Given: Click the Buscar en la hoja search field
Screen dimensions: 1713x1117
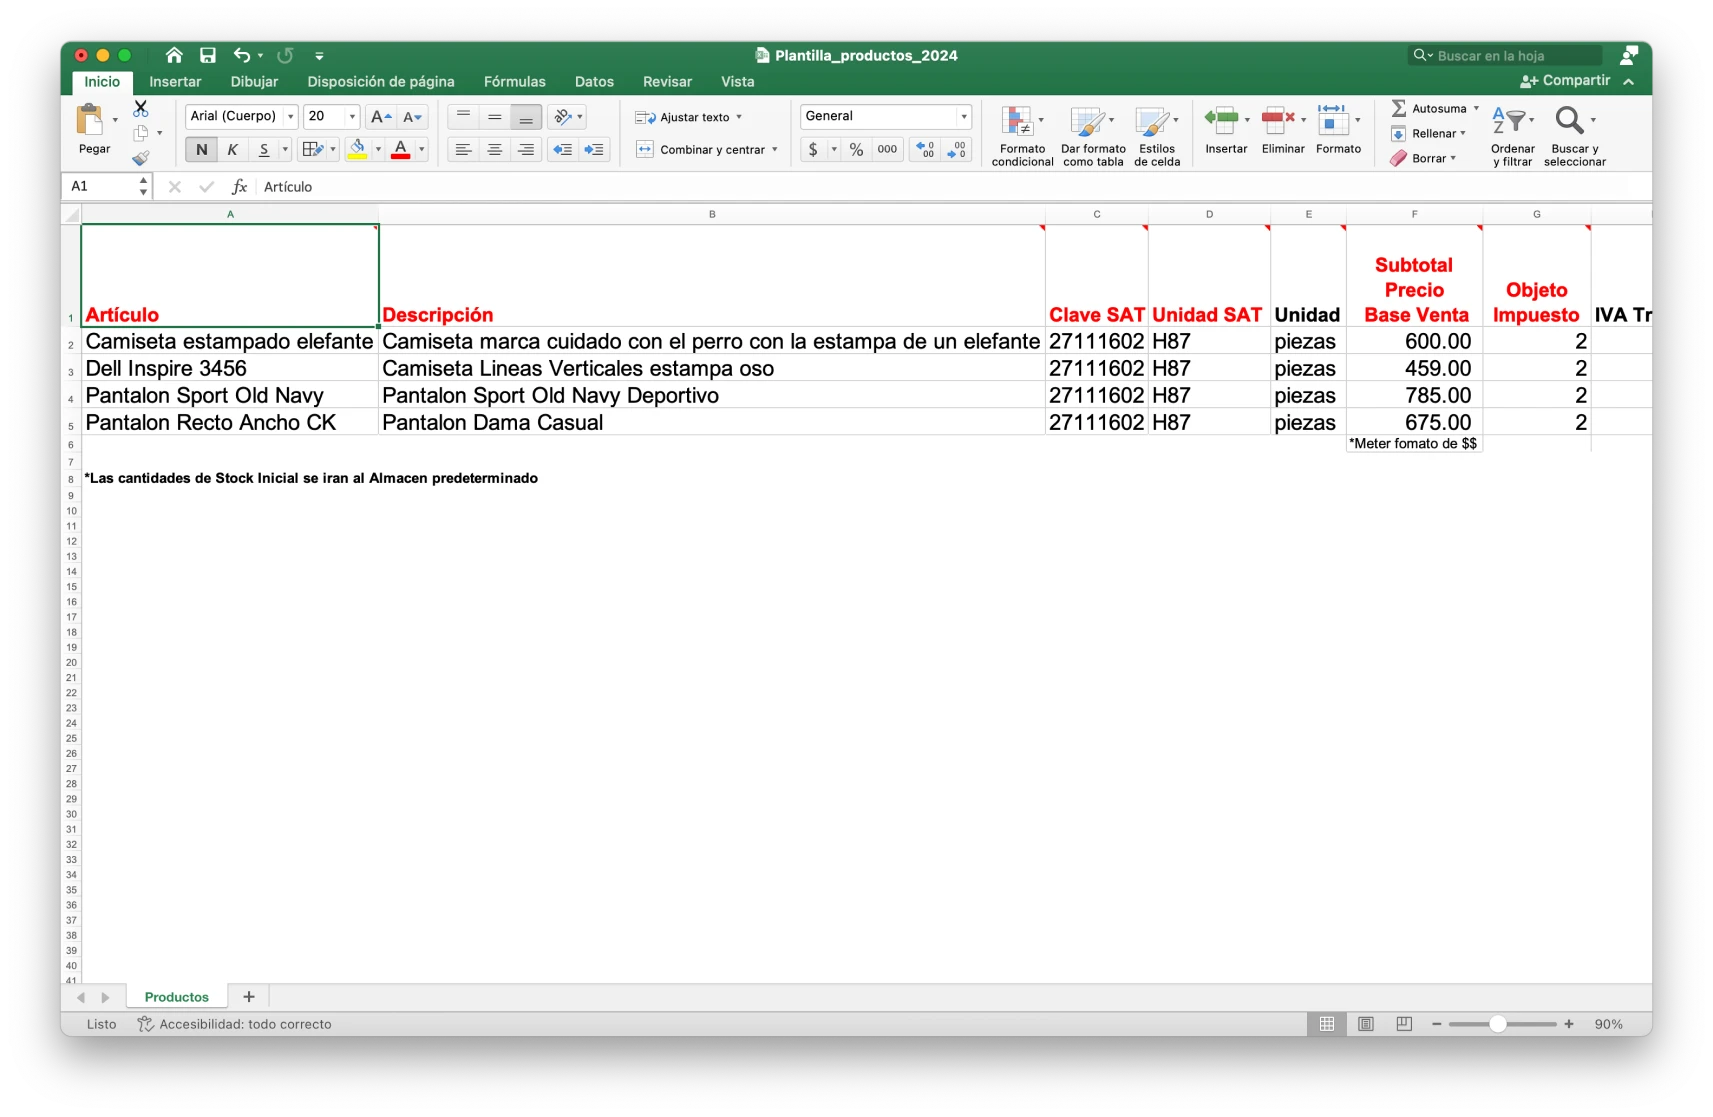Looking at the screenshot, I should [1505, 56].
